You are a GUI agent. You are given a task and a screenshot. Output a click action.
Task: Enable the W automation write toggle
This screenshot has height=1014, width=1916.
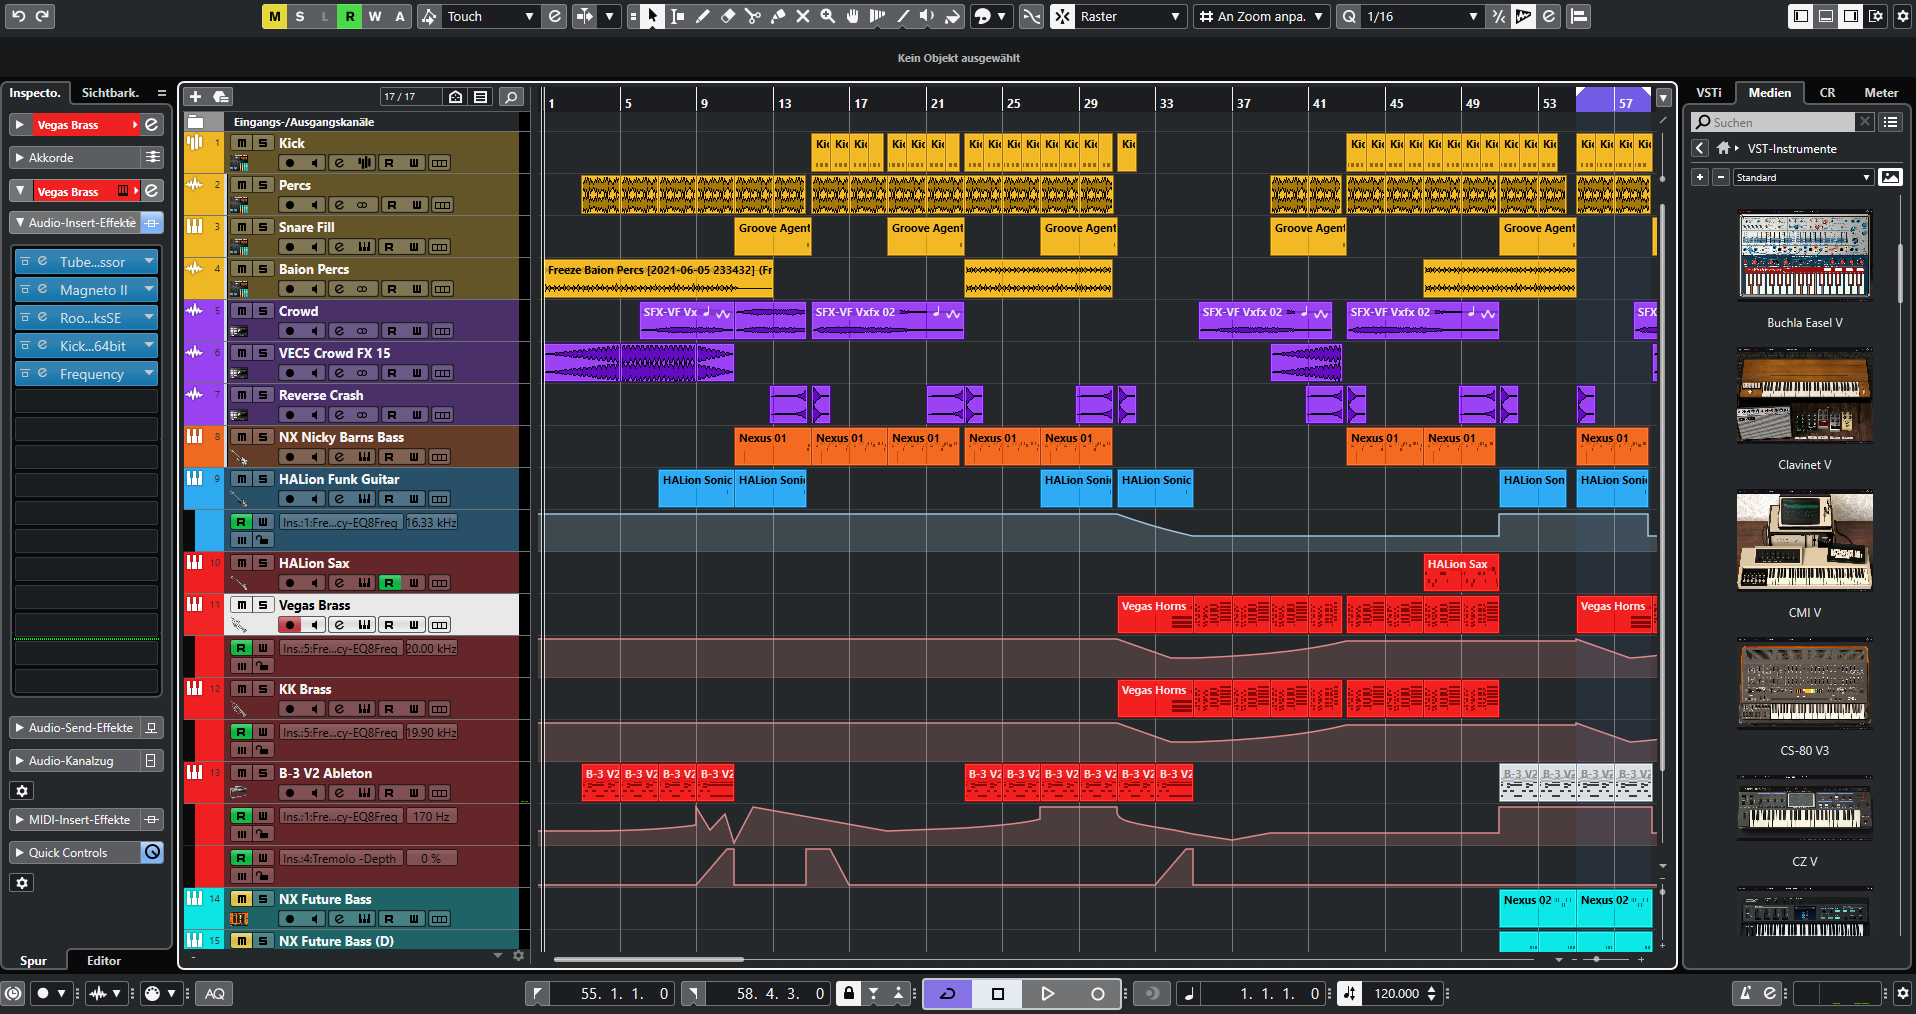(x=374, y=16)
